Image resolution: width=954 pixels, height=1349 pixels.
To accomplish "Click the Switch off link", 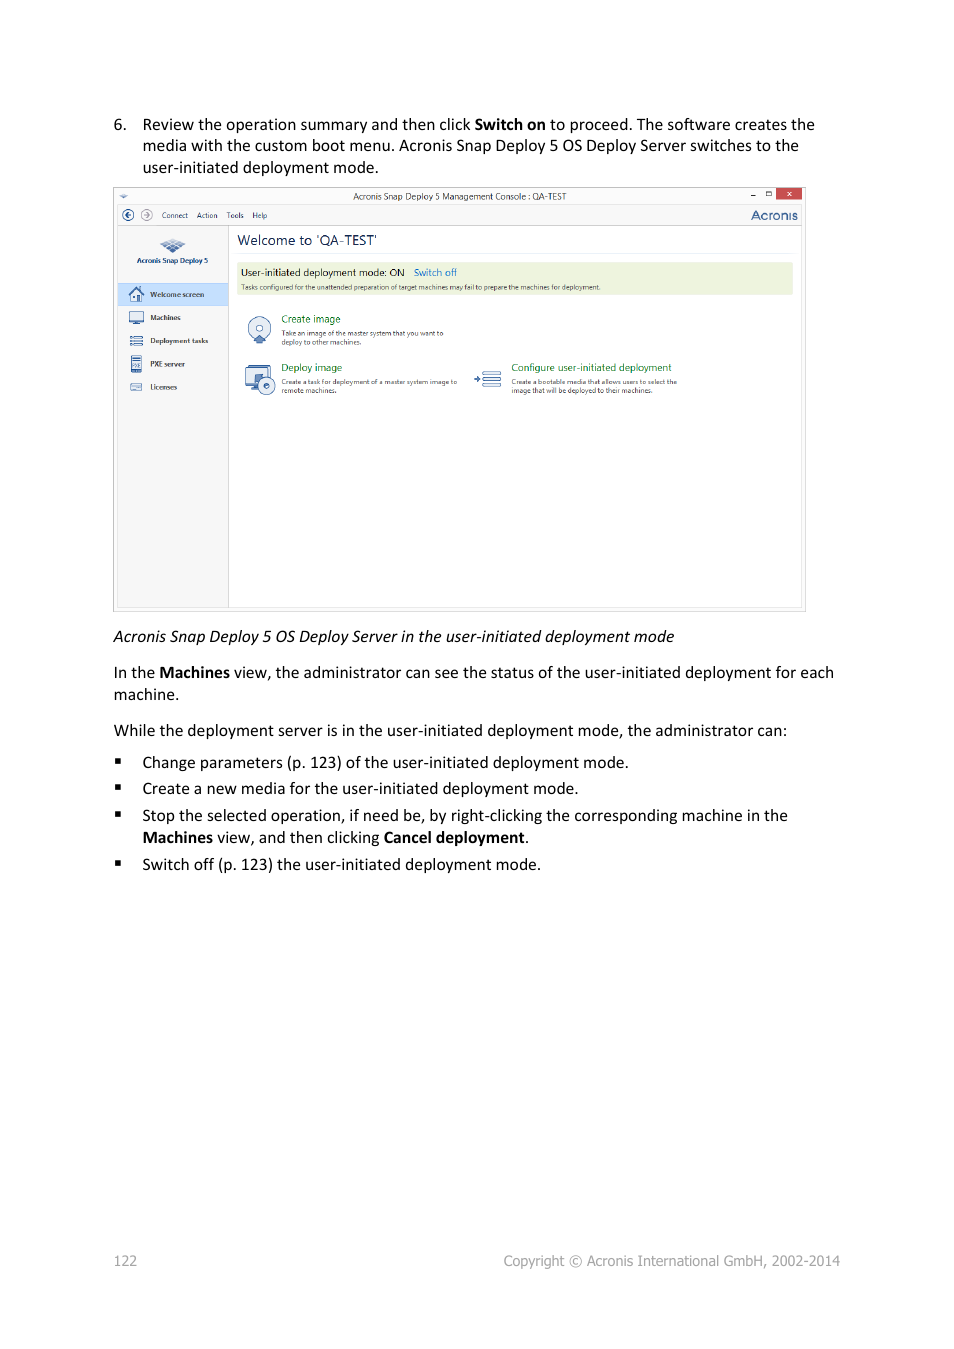I will 435,273.
